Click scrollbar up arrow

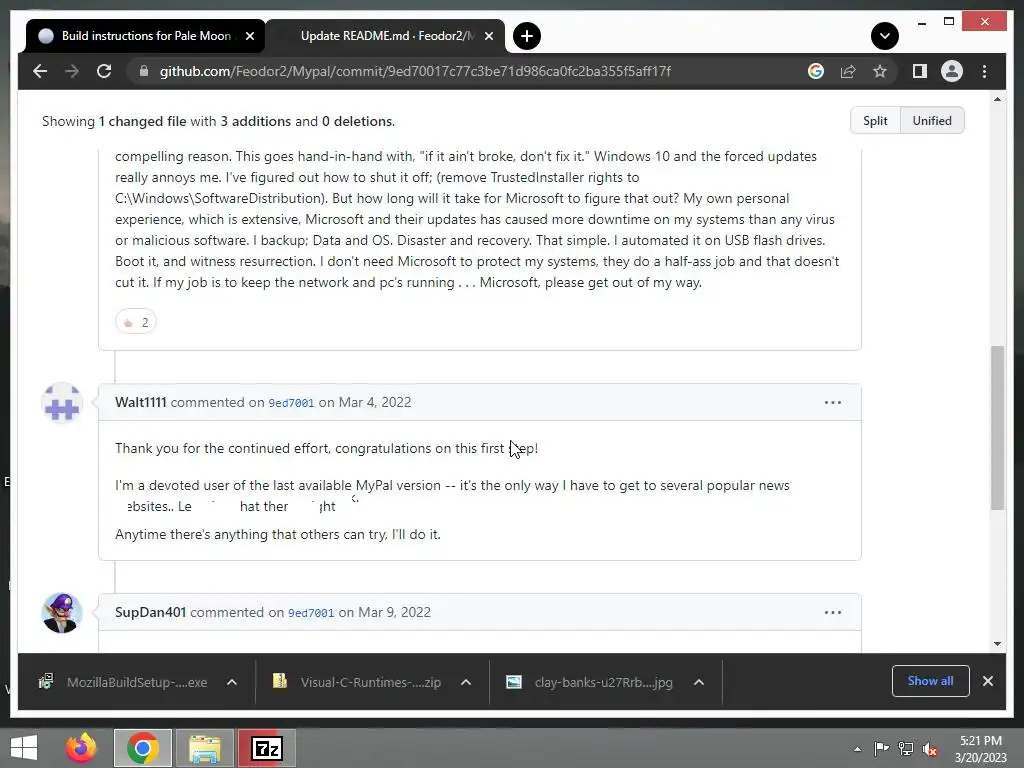(997, 99)
